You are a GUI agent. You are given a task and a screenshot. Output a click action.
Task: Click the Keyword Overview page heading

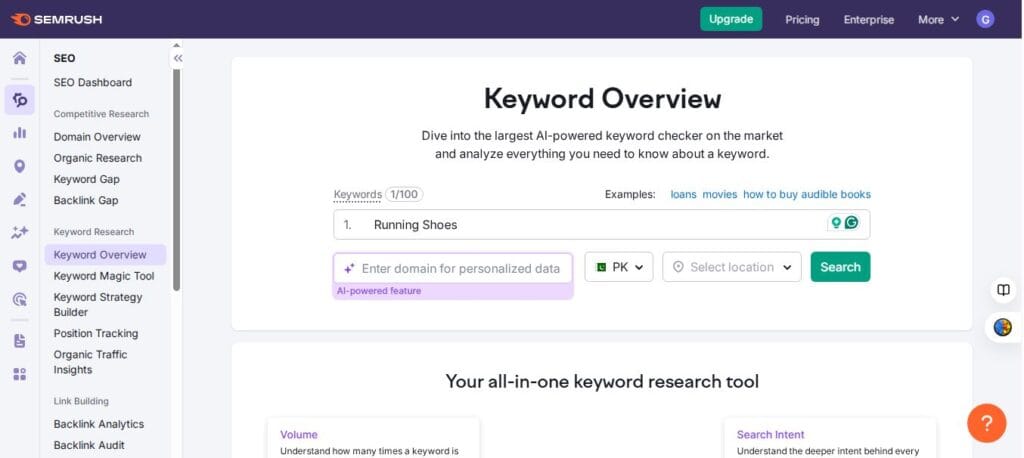point(602,99)
